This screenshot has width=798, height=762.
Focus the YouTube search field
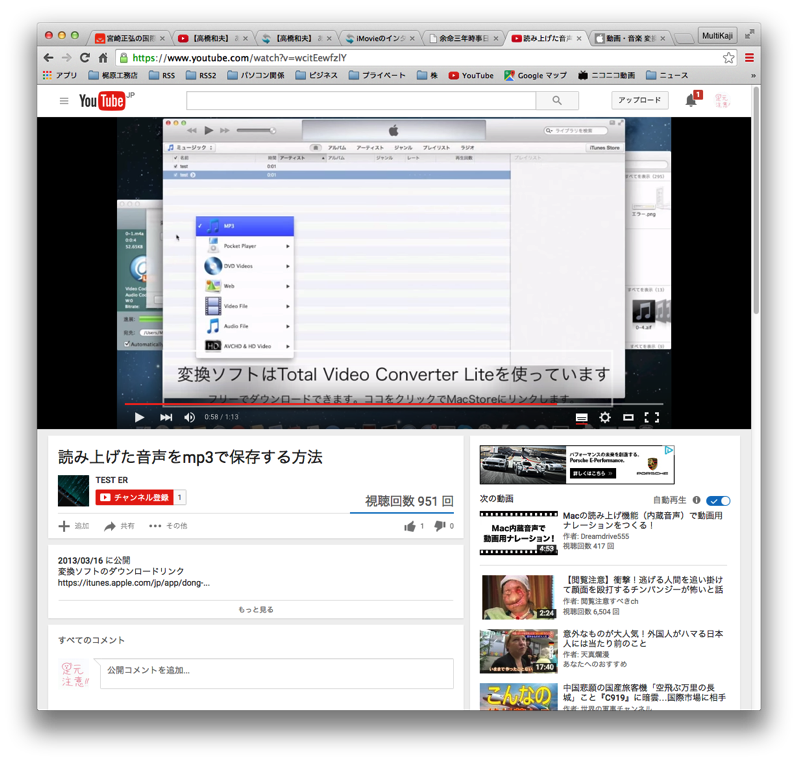pyautogui.click(x=361, y=101)
